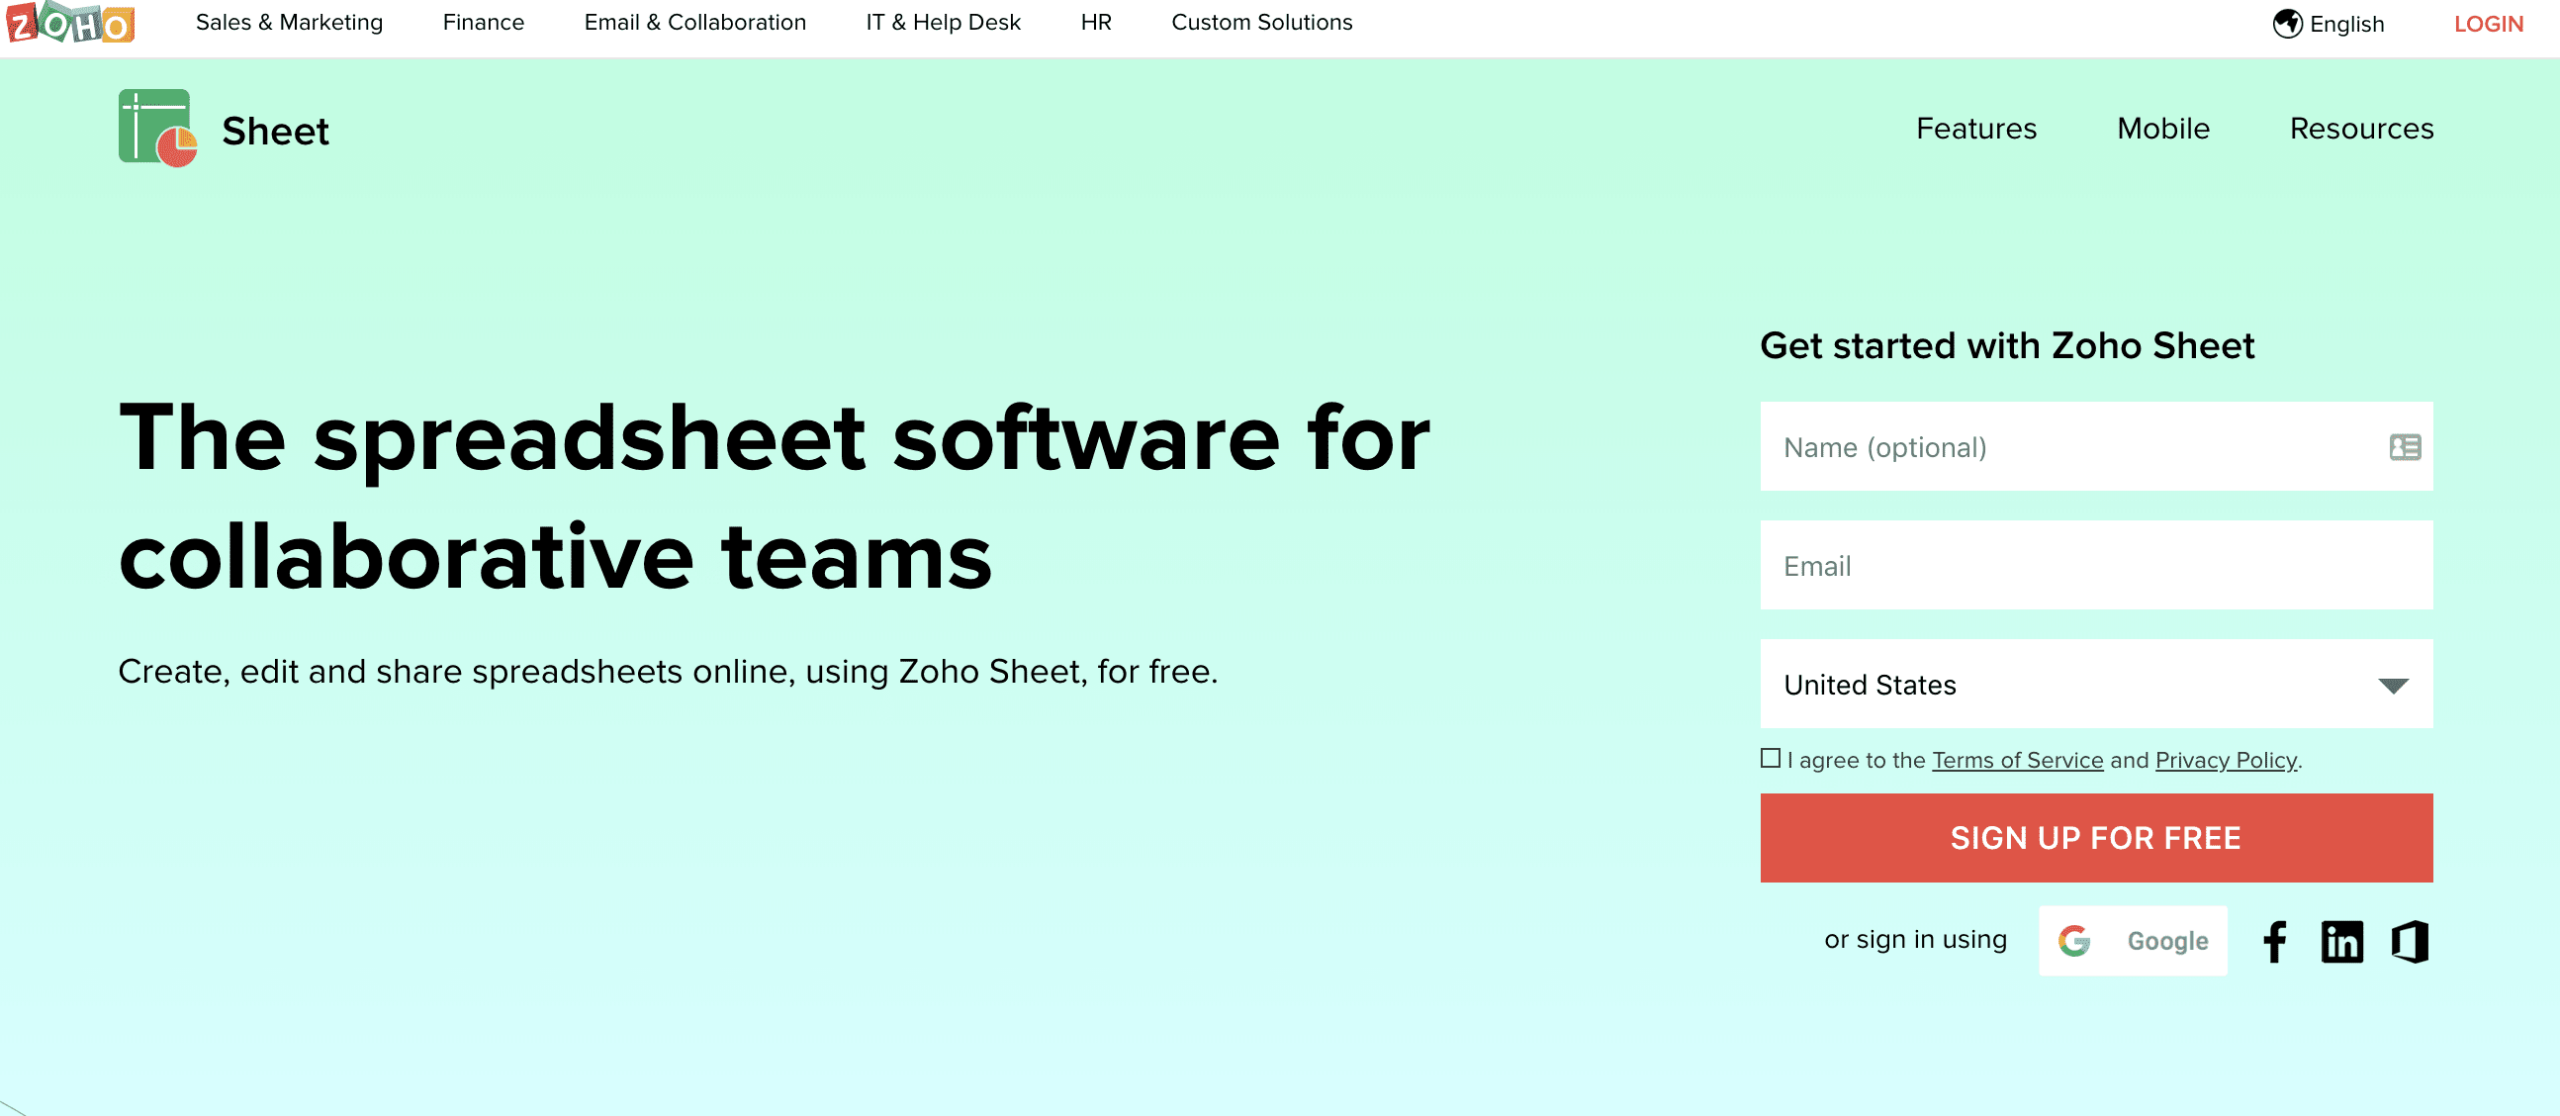Click the contact card icon in Name field
Image resolution: width=2560 pixels, height=1116 pixels.
click(2405, 447)
